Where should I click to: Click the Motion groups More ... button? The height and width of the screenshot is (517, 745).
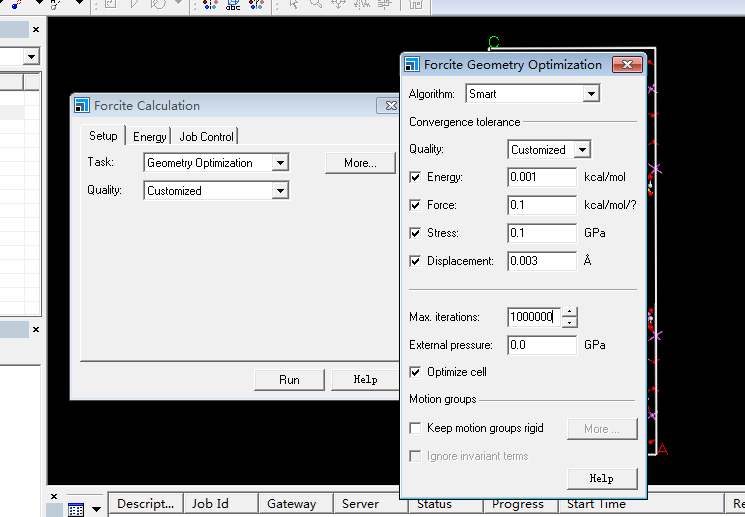tap(602, 429)
